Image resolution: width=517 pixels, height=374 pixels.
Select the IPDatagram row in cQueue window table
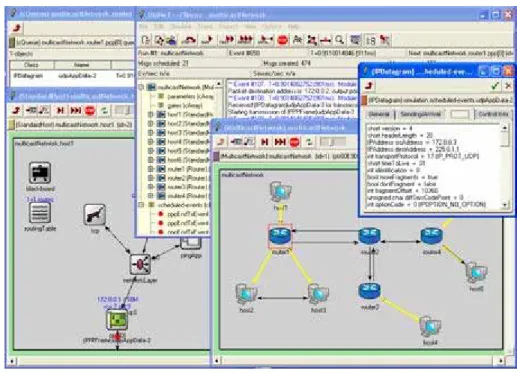[x=72, y=76]
